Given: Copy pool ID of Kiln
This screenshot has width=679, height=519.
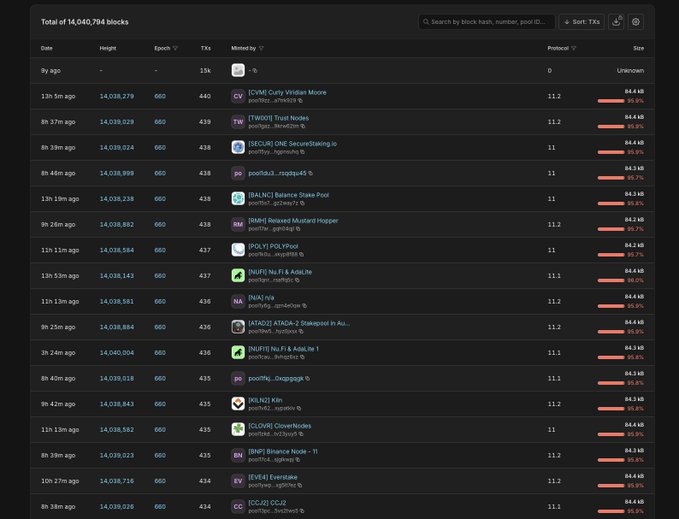Looking at the screenshot, I should (299, 408).
